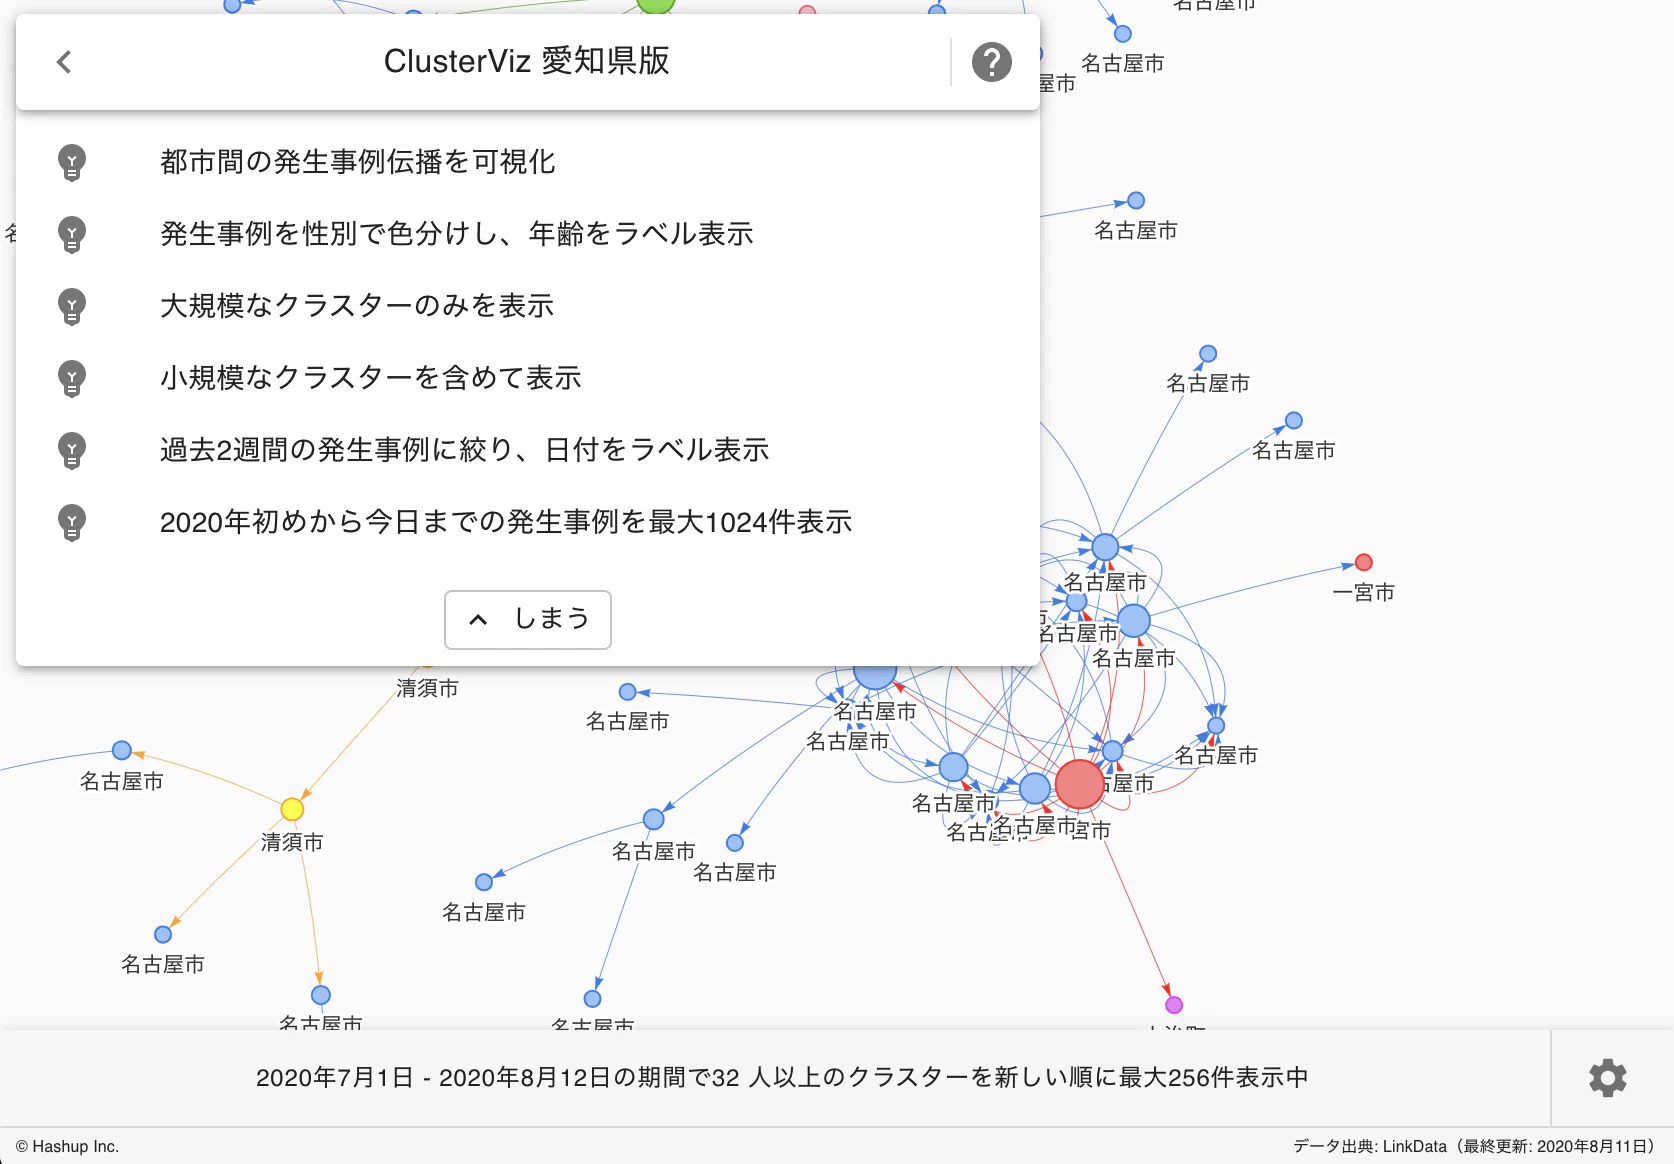Image resolution: width=1674 pixels, height=1164 pixels.
Task: Click the status text 2020年7月1日 - 2020年8月12日の期間
Action: [782, 1078]
